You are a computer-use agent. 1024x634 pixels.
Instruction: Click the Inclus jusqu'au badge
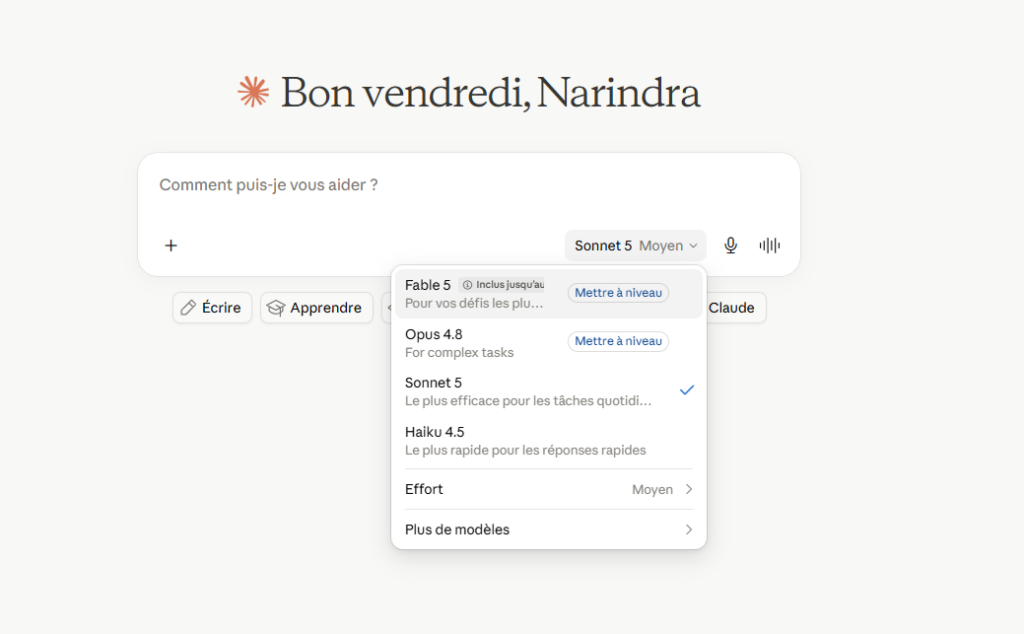coord(502,285)
